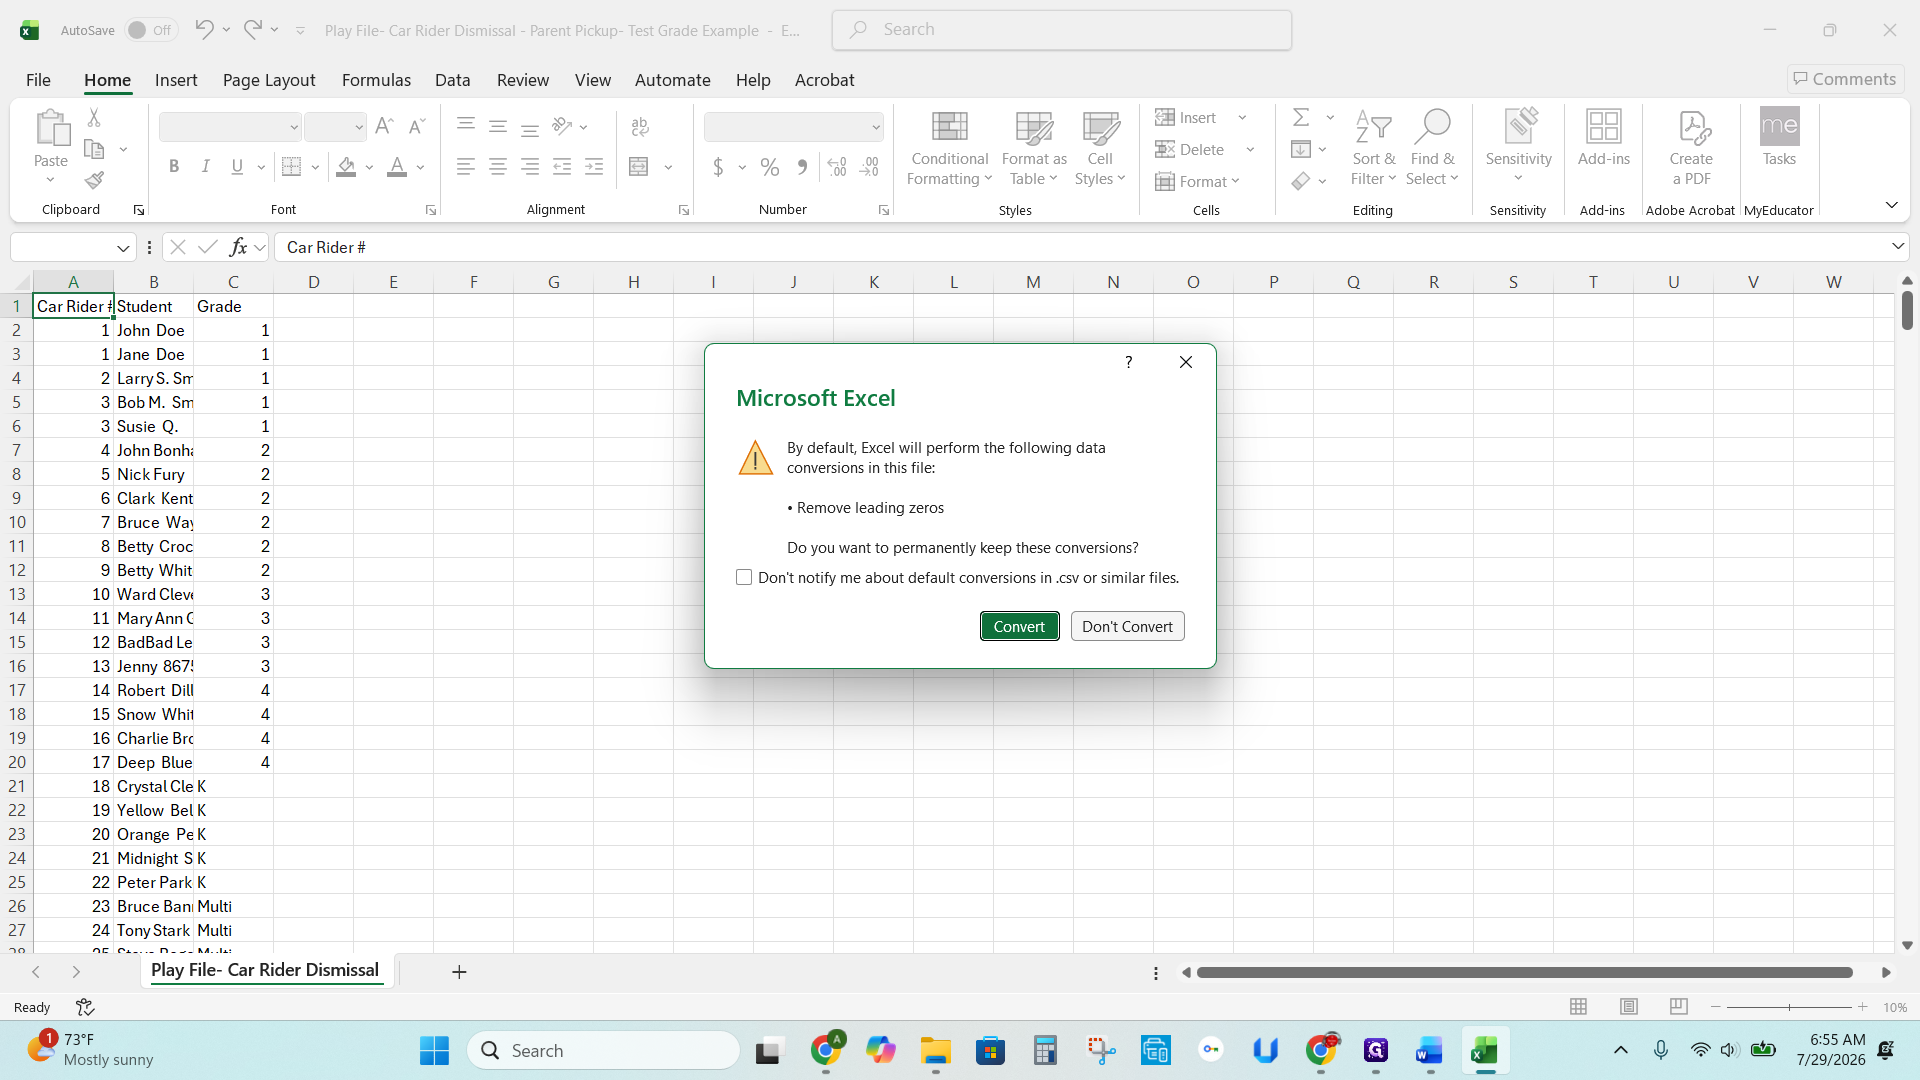This screenshot has width=1920, height=1080.
Task: Select column D header
Action: 314,282
